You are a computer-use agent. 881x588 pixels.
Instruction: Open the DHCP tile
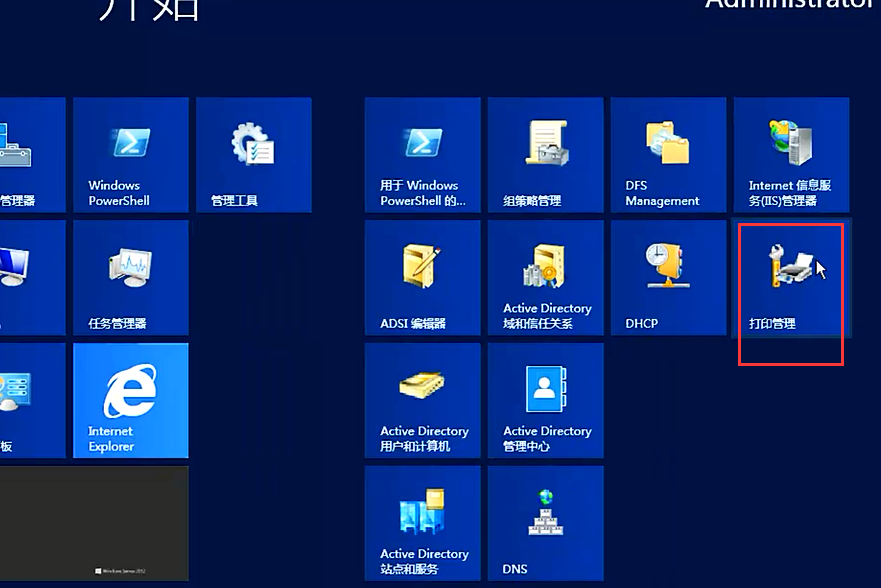pyautogui.click(x=669, y=278)
